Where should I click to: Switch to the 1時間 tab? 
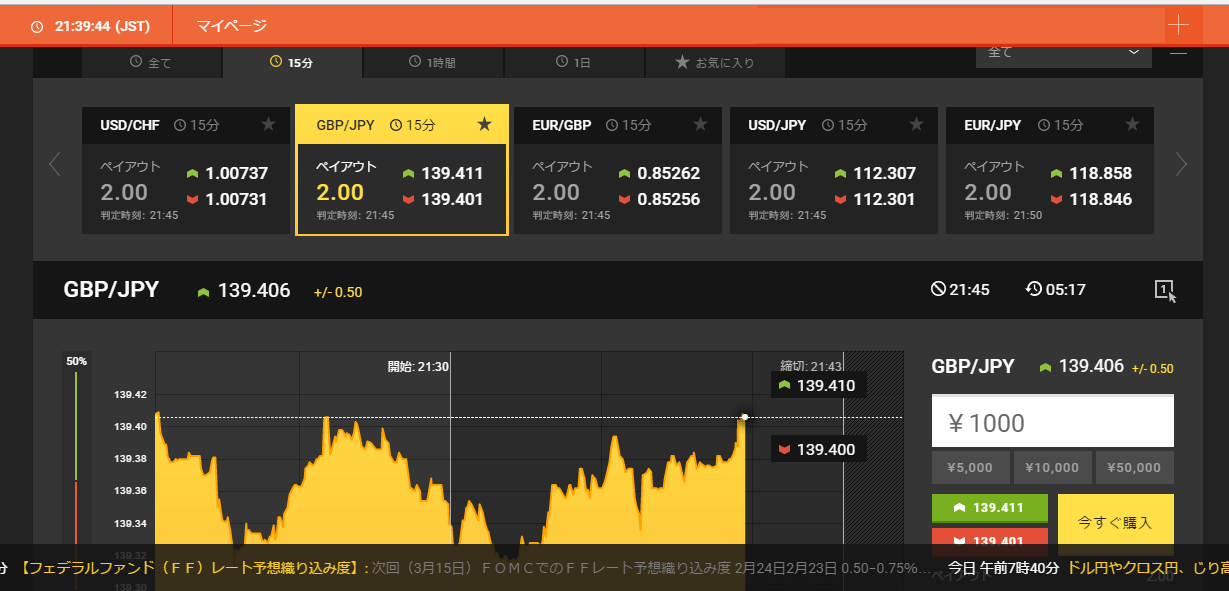(x=432, y=62)
